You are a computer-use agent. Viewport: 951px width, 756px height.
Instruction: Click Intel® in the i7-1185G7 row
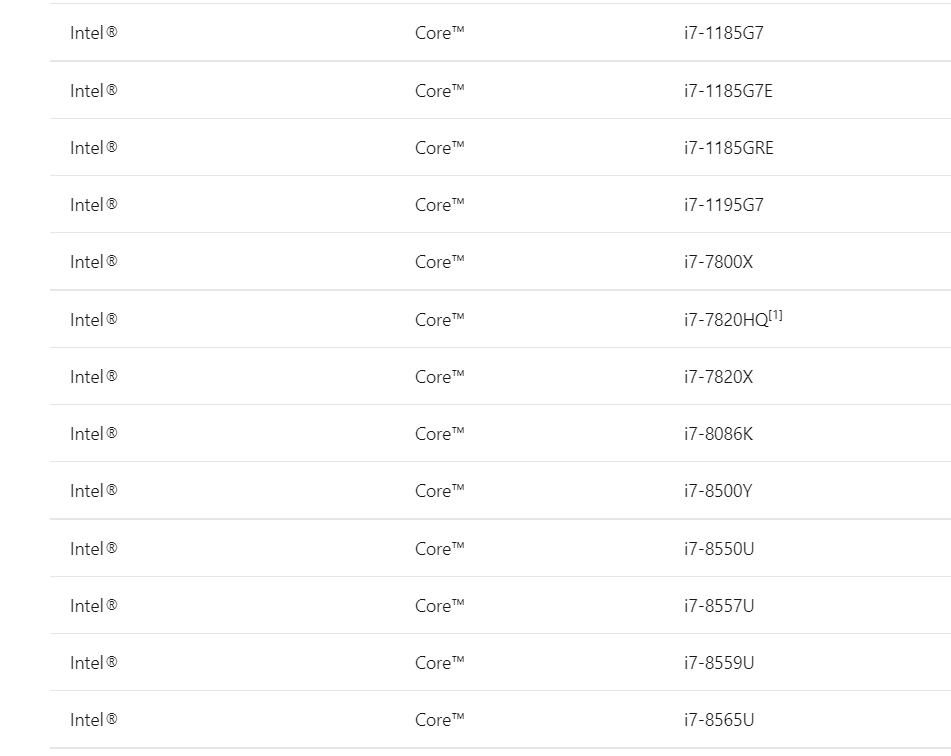[93, 33]
